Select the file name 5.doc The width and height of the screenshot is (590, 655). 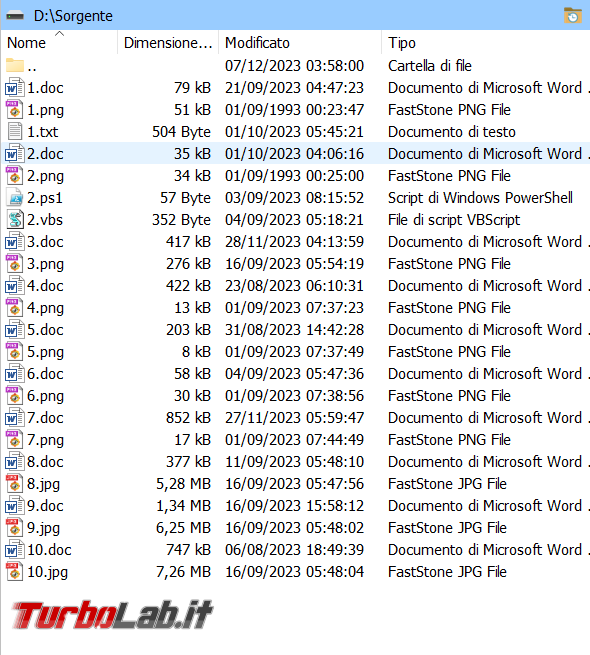click(x=45, y=330)
